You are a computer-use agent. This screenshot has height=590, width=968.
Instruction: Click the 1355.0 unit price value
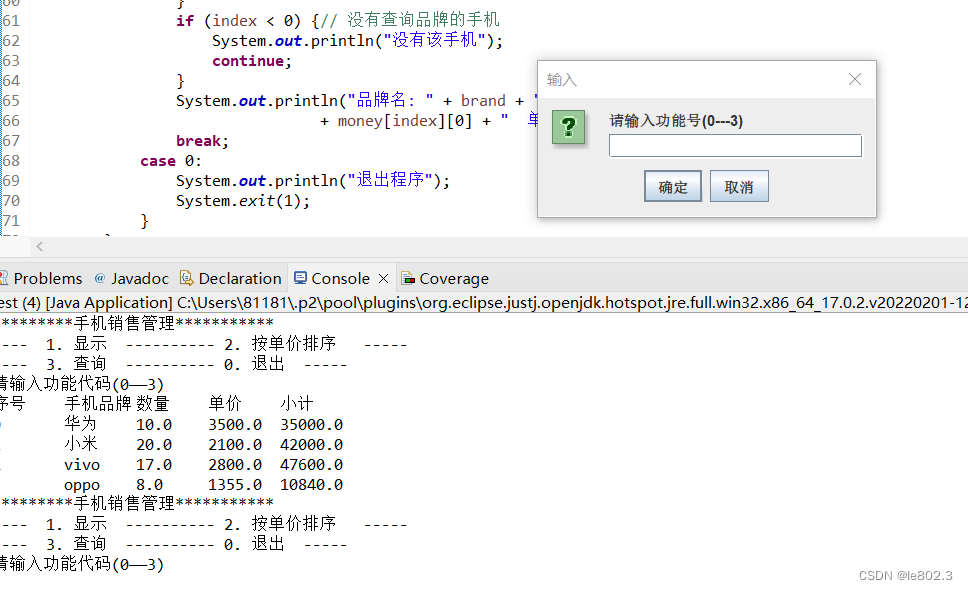[x=235, y=484]
